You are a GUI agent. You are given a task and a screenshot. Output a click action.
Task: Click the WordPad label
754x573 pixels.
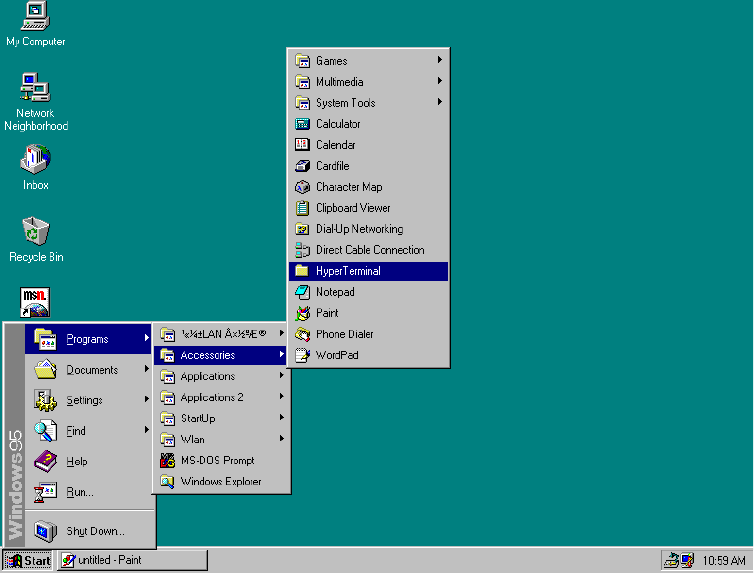tap(337, 355)
